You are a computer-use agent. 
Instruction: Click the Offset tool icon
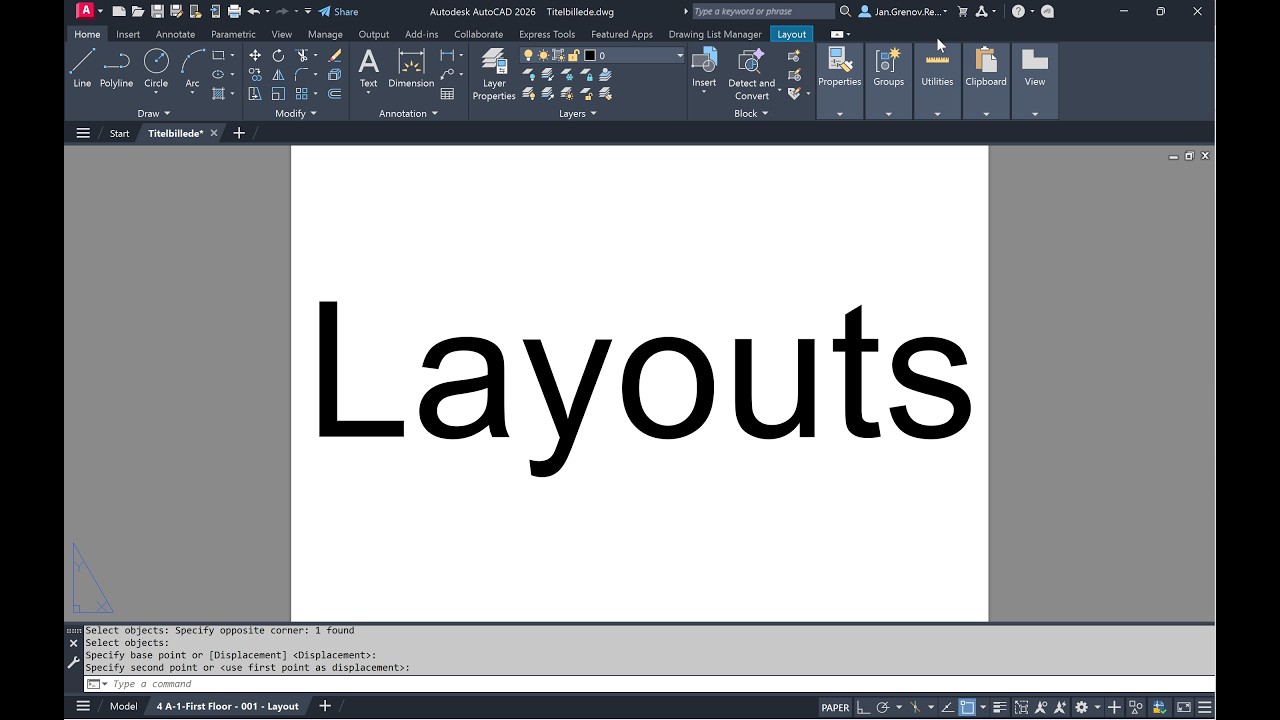[x=335, y=94]
